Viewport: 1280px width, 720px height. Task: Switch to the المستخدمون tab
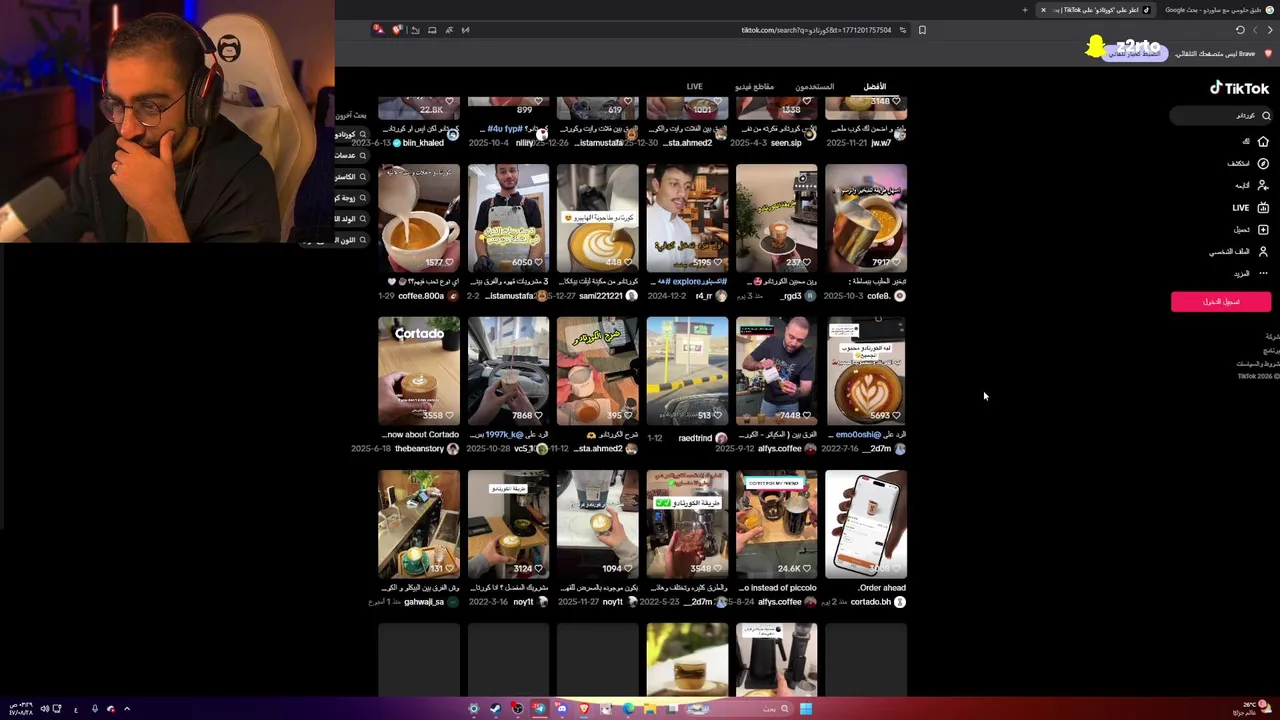click(x=815, y=87)
